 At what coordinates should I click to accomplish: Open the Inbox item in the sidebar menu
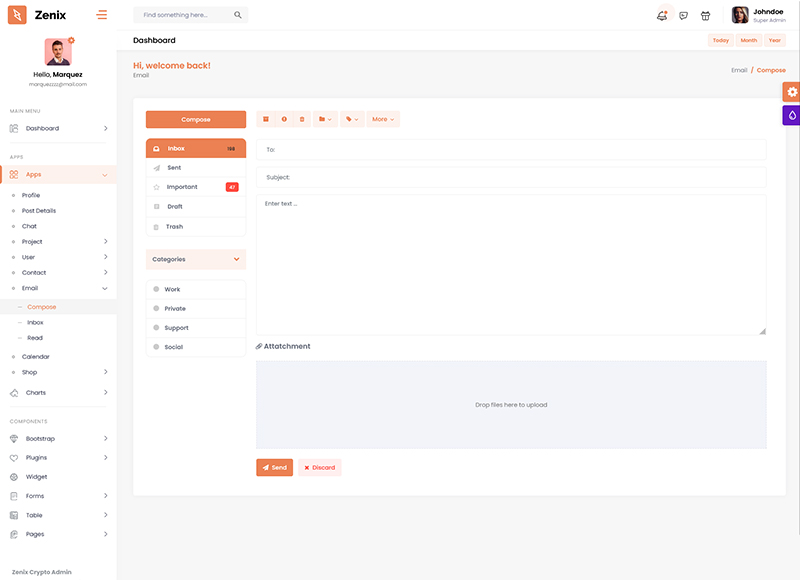pyautogui.click(x=35, y=322)
